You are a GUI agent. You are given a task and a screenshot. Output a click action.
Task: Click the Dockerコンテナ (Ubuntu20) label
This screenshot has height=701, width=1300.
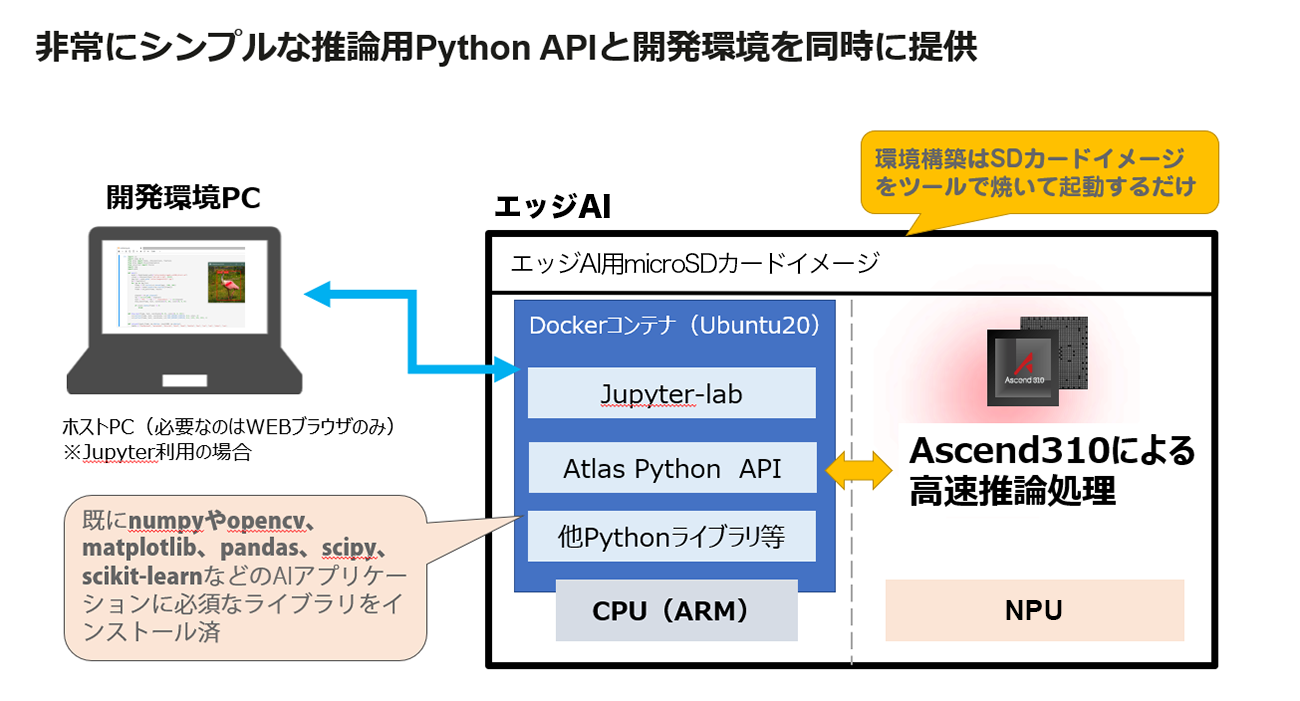click(x=674, y=325)
